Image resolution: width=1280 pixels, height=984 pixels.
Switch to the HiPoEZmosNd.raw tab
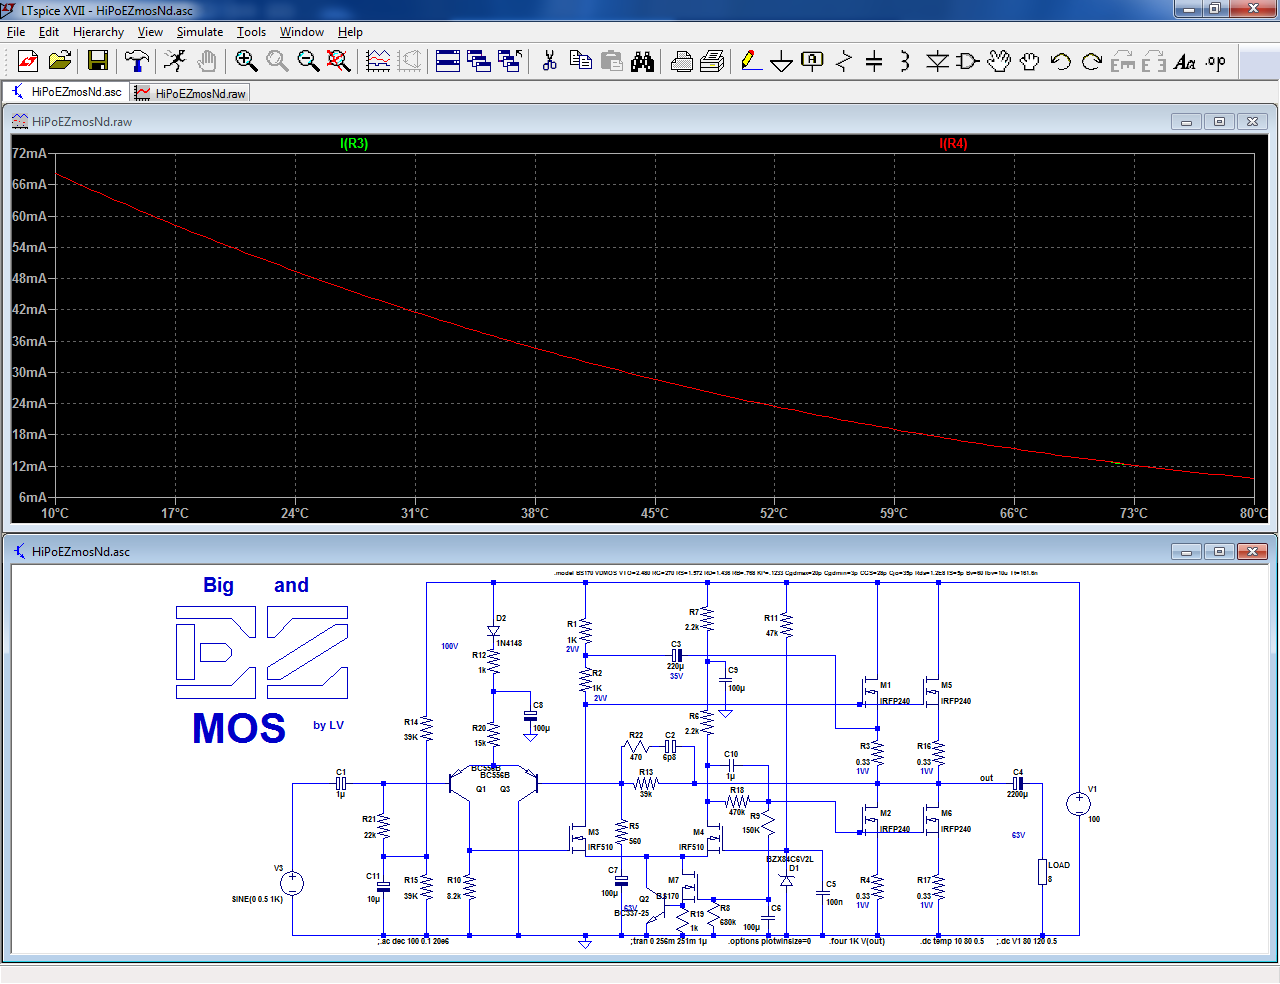click(x=190, y=93)
